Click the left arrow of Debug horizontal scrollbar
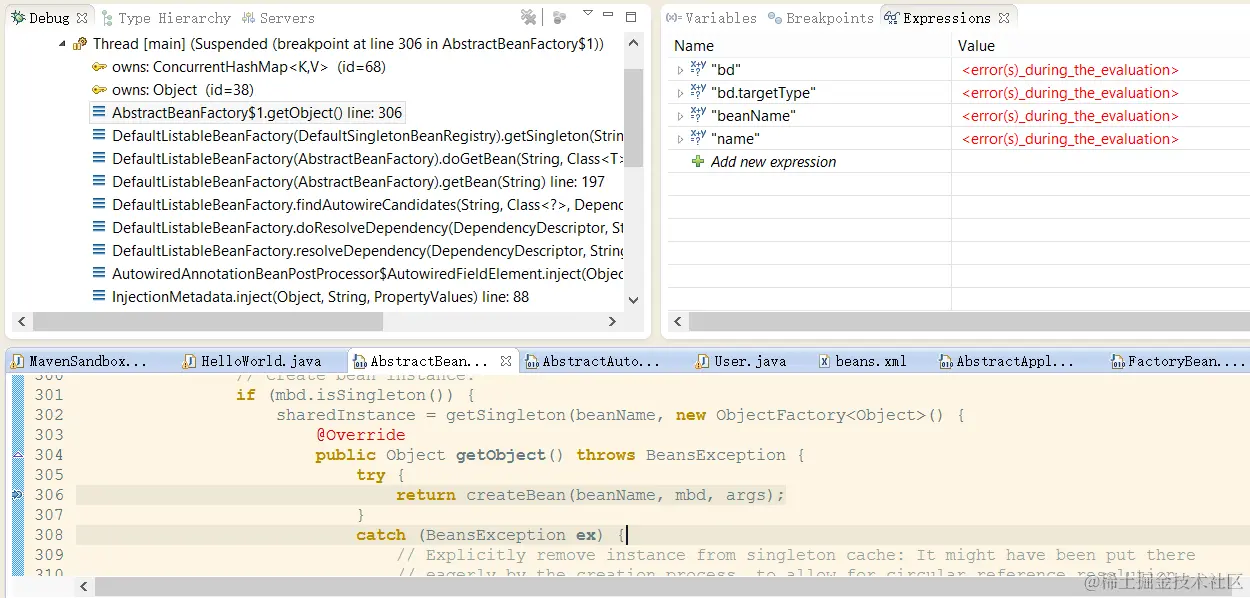The image size is (1250, 598). pyautogui.click(x=22, y=321)
